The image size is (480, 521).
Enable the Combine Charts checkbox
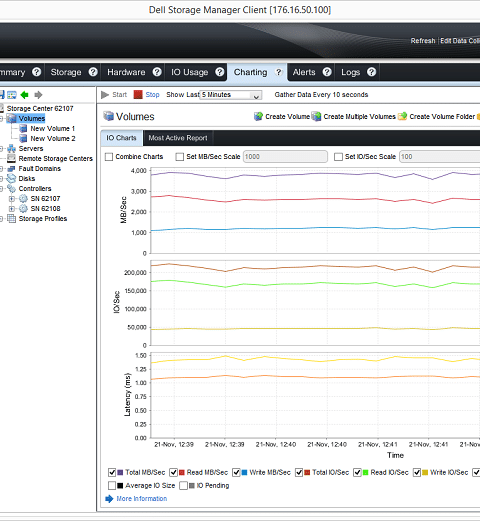click(x=109, y=157)
